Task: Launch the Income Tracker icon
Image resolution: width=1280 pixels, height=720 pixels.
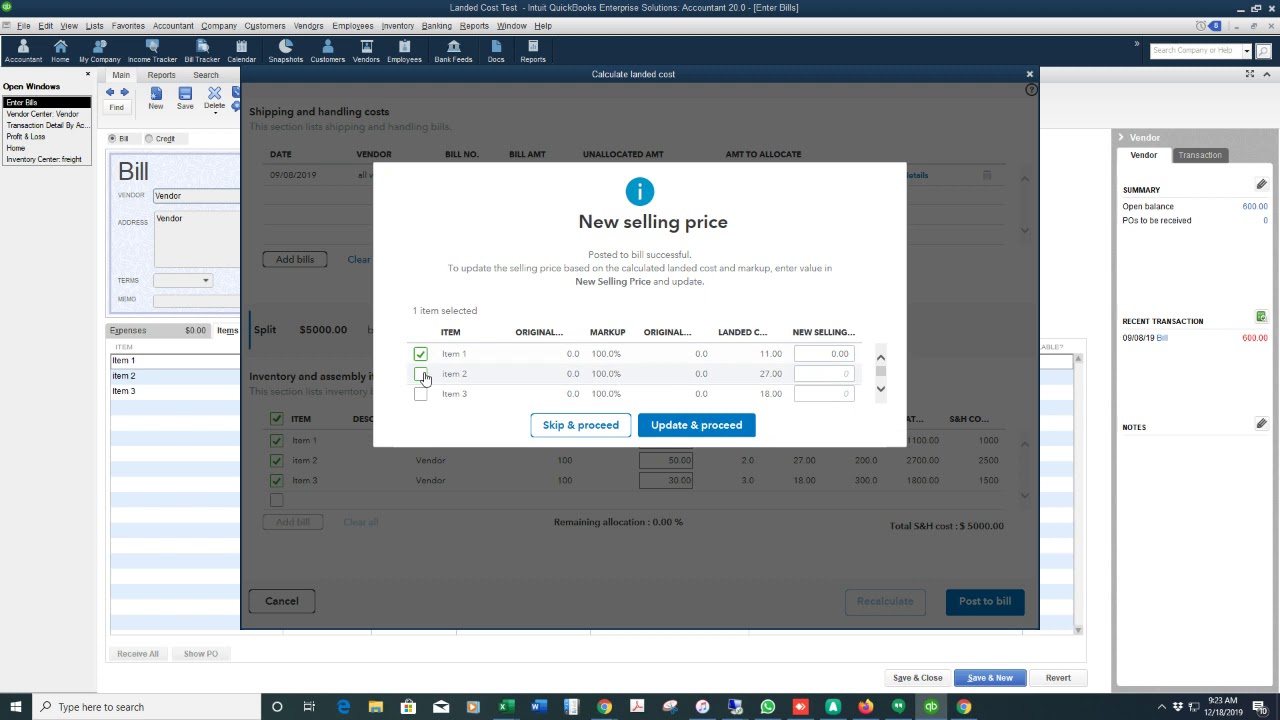Action: 152,51
